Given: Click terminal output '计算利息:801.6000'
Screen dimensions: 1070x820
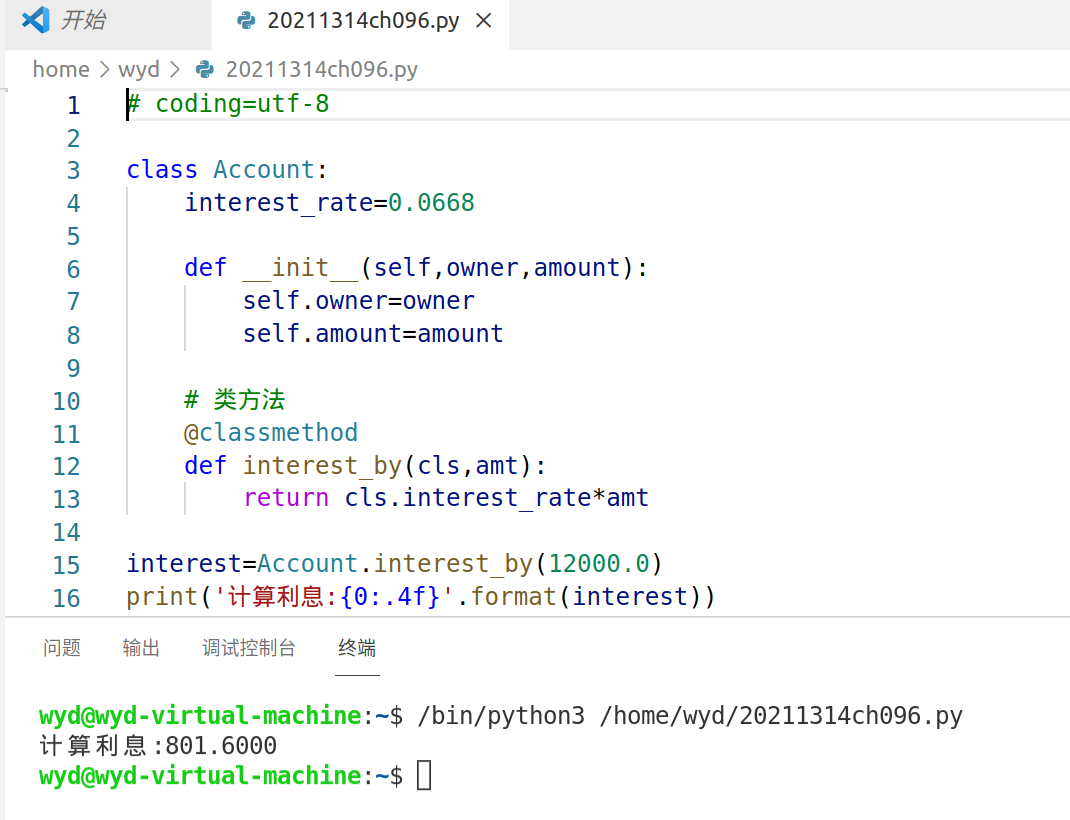Looking at the screenshot, I should tap(158, 746).
